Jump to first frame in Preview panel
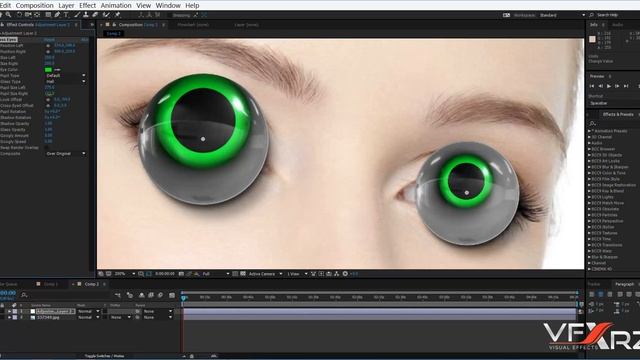Image resolution: width=640 pixels, height=360 pixels. [592, 86]
